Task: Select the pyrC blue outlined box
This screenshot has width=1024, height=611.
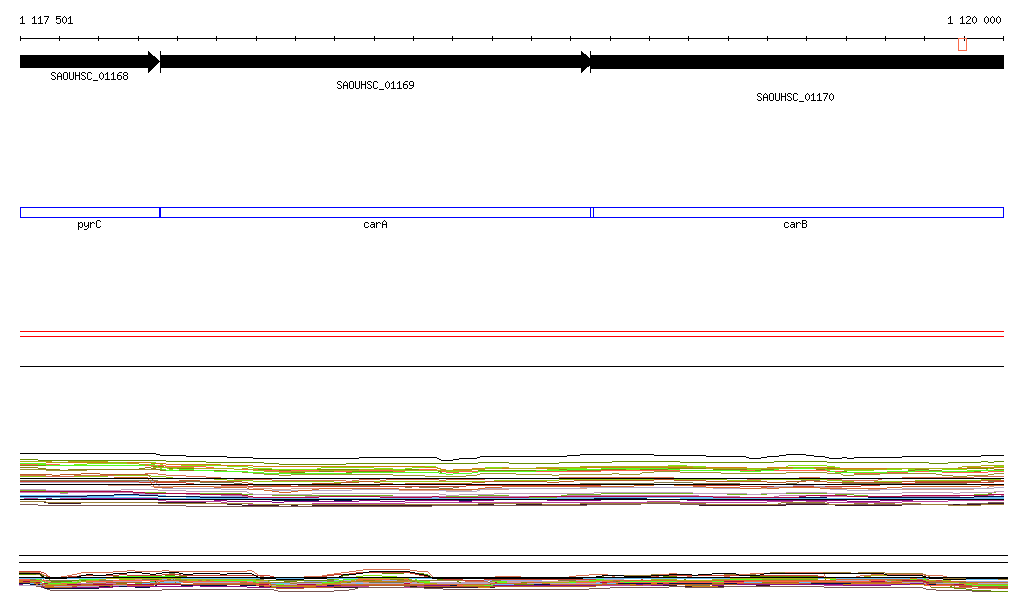Action: tap(89, 212)
